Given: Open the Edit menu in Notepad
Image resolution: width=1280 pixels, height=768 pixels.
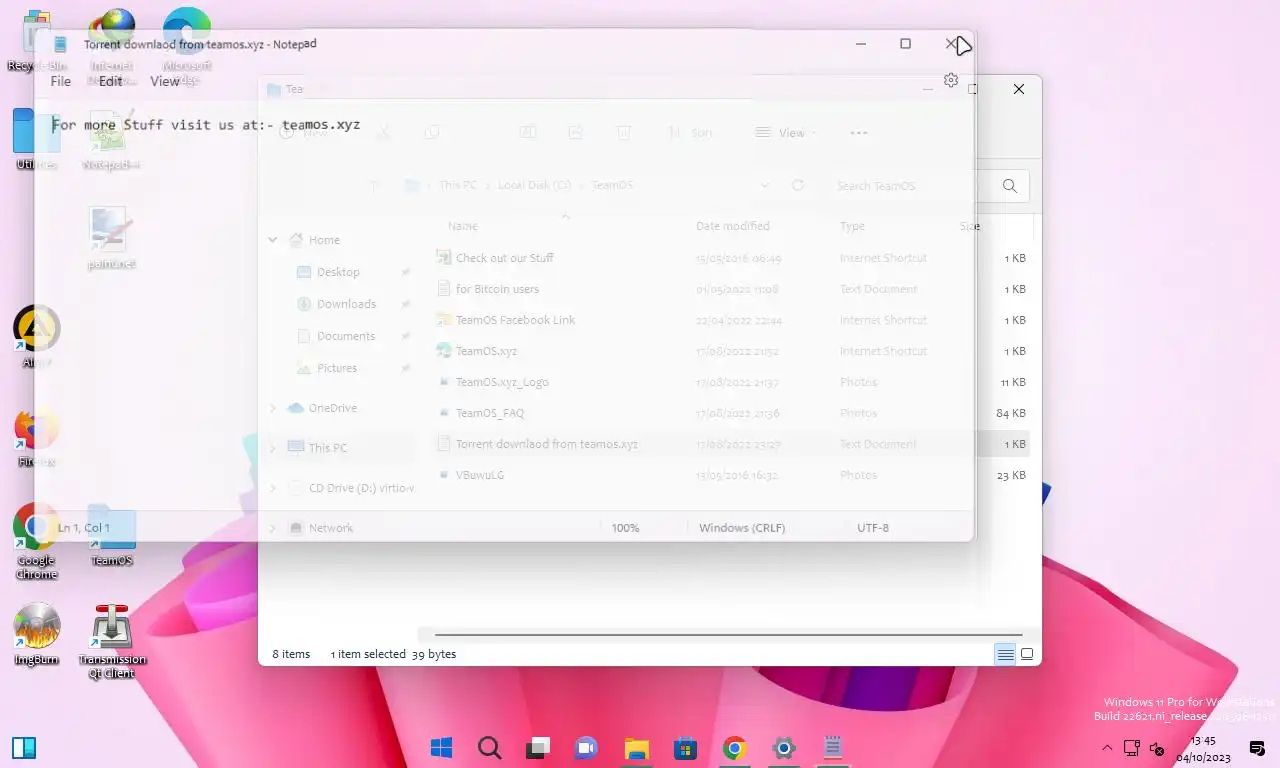Looking at the screenshot, I should pos(110,81).
